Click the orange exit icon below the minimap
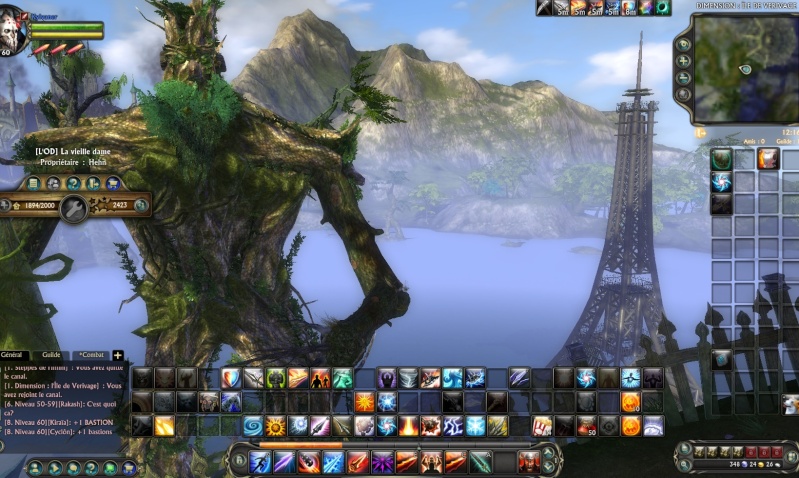 [x=701, y=134]
